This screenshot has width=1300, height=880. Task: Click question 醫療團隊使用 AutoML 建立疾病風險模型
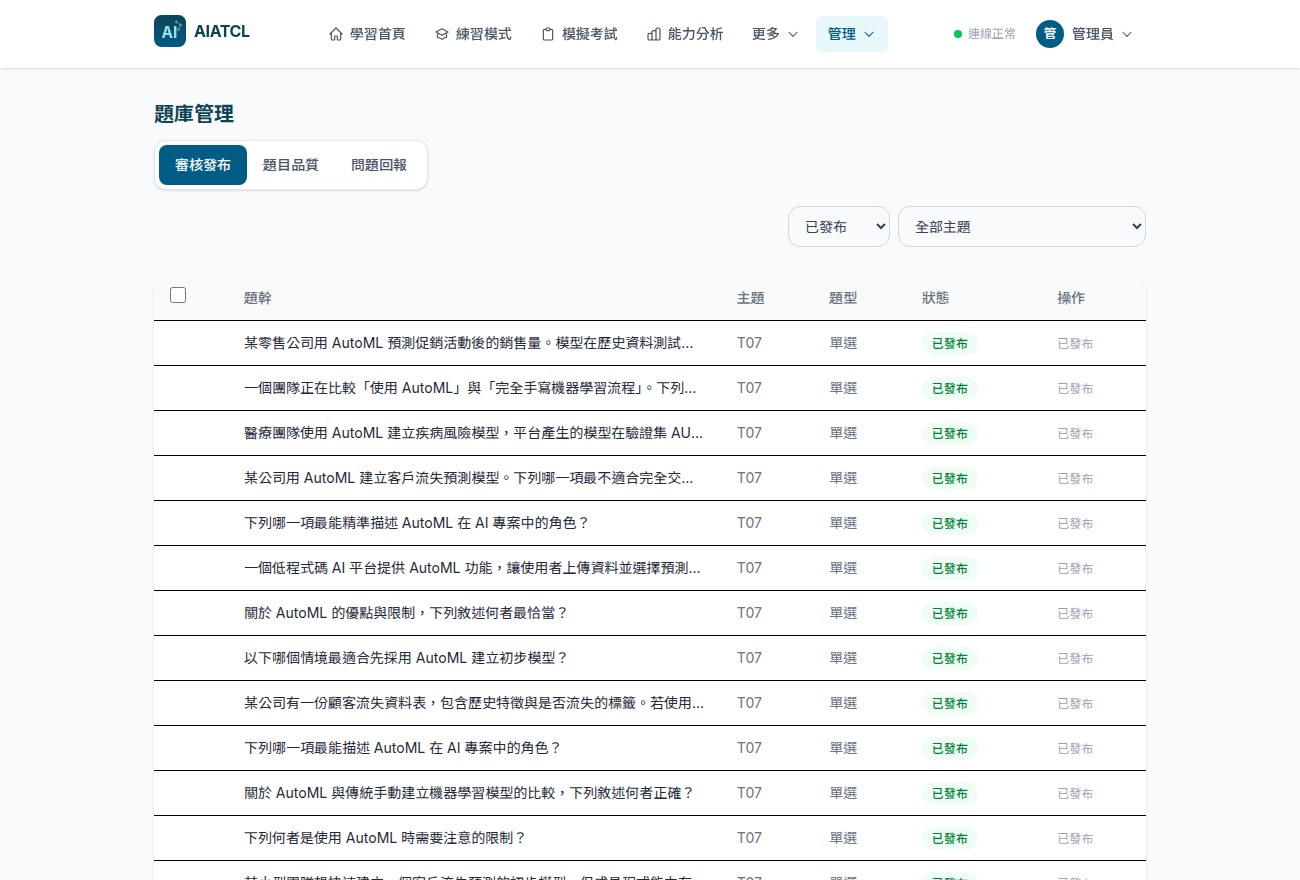(474, 433)
